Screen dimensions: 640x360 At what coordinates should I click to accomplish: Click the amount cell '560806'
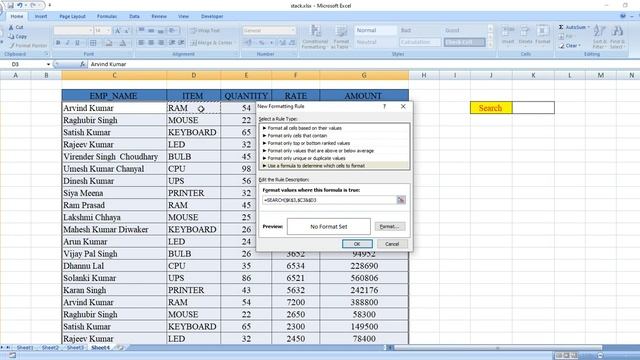[364, 278]
